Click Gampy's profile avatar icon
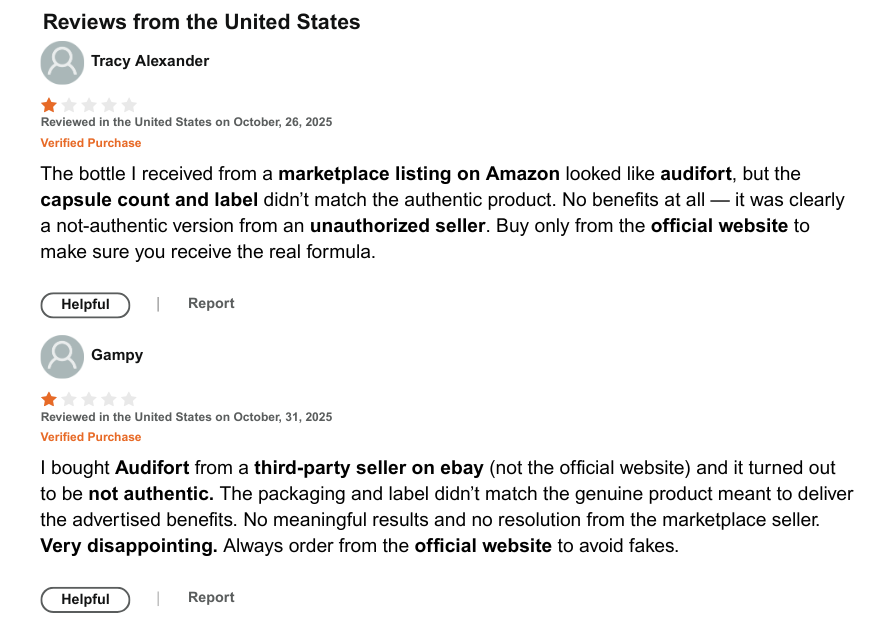This screenshot has width=886, height=628. pos(62,356)
